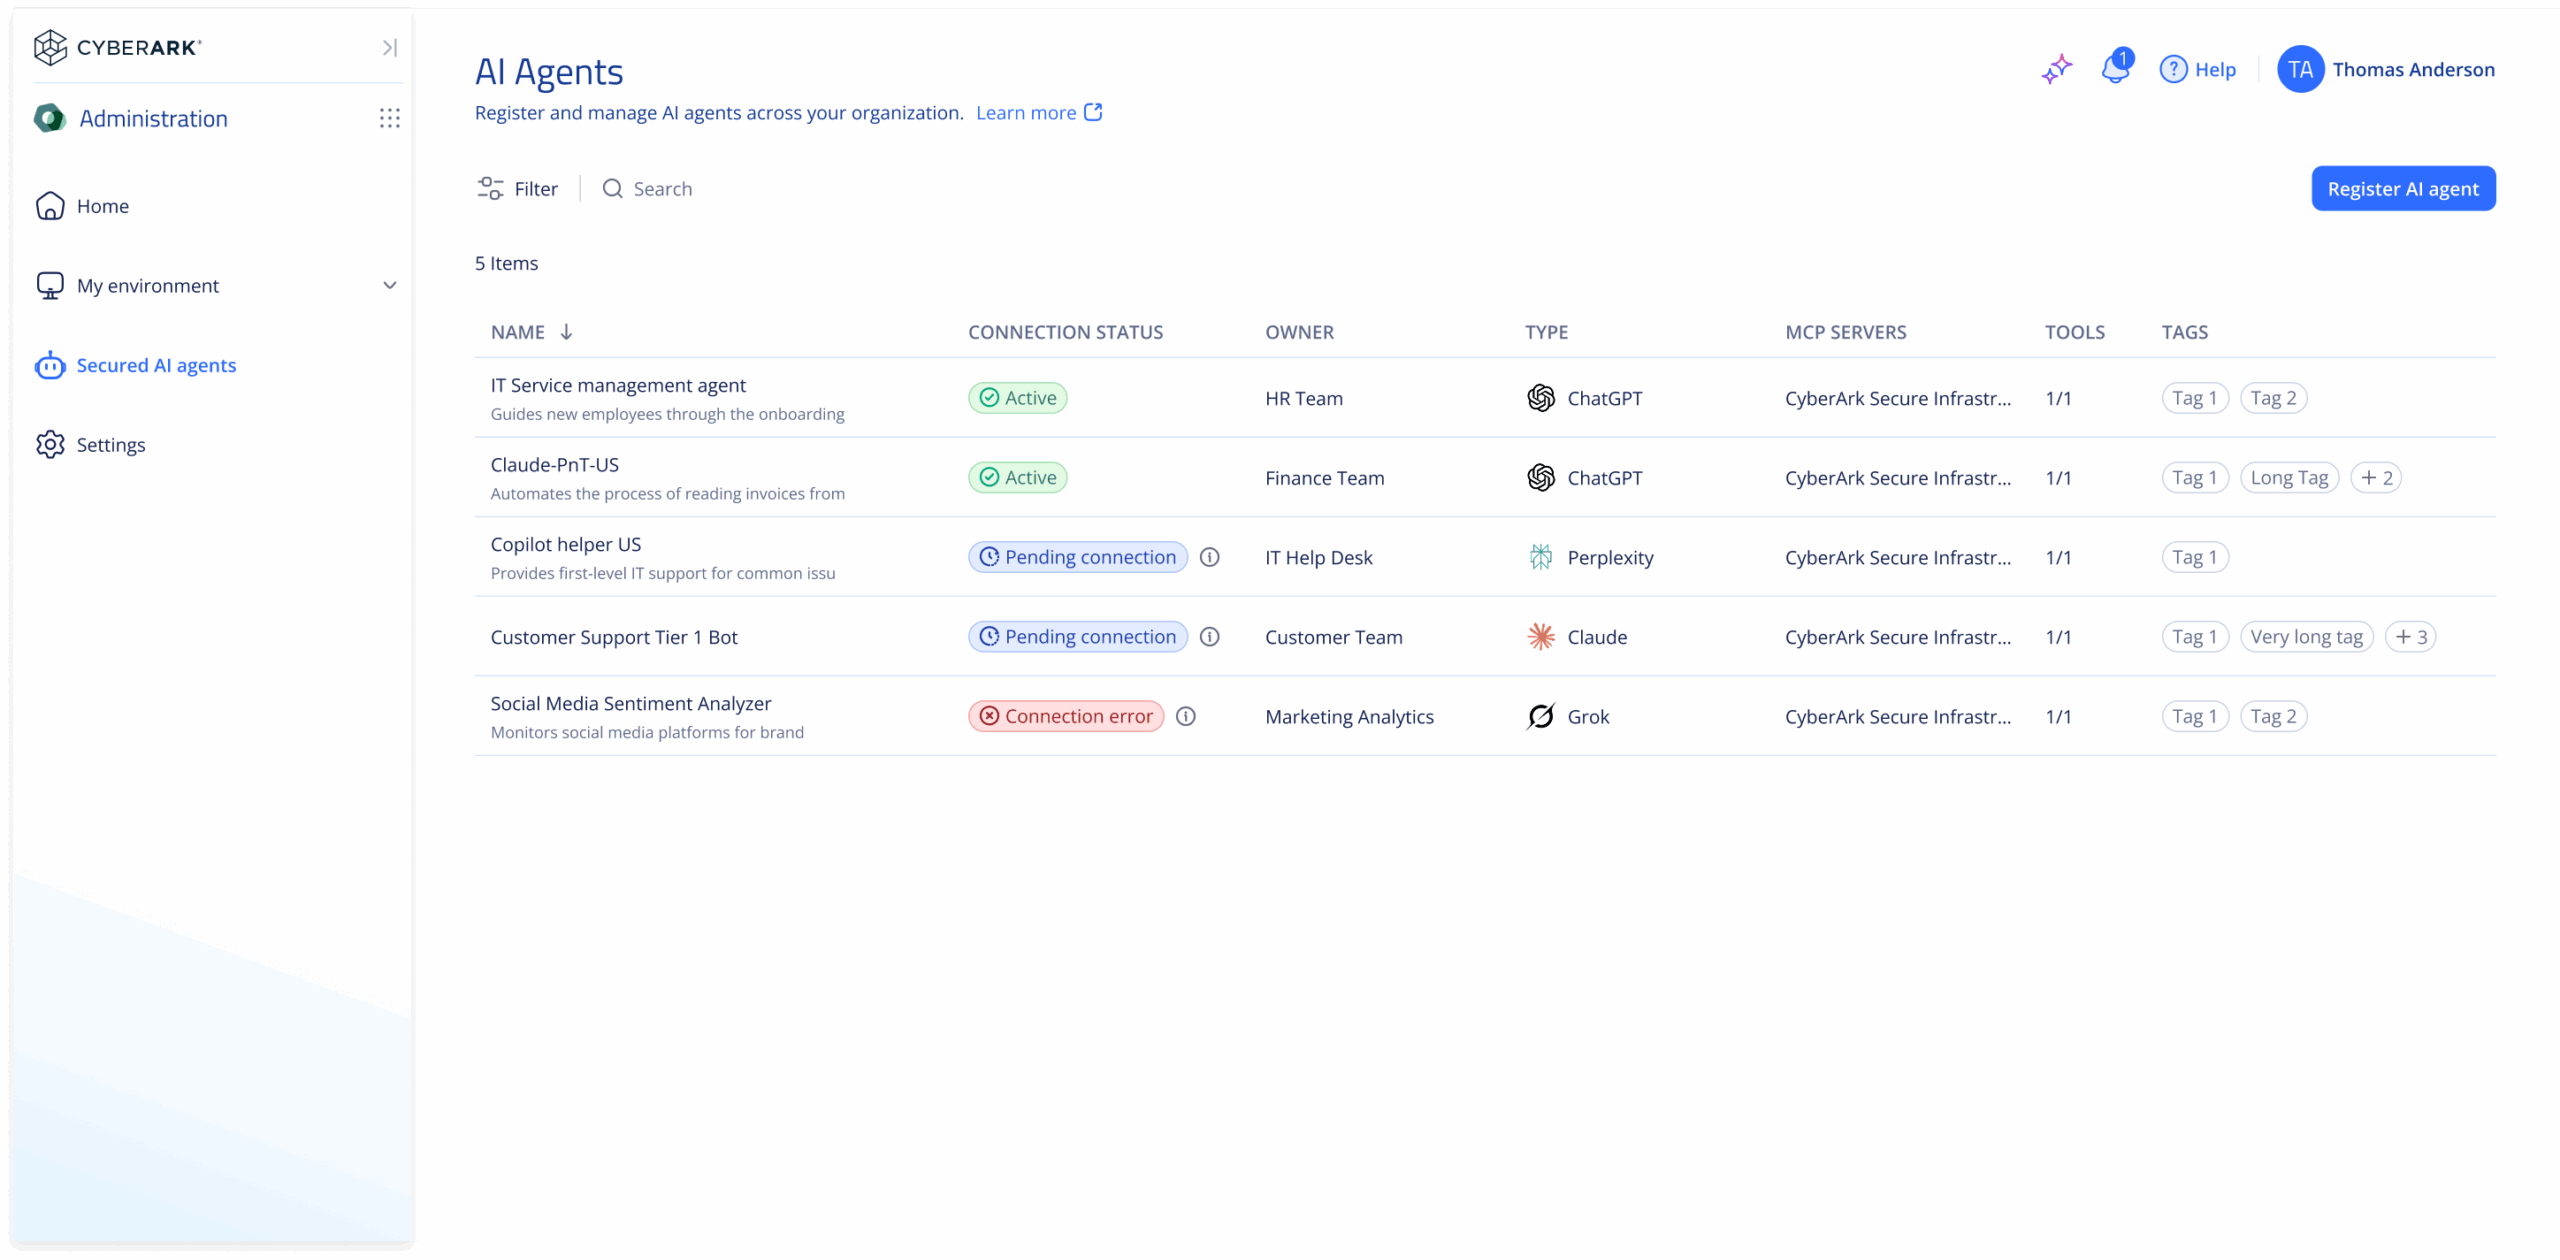Click the Grok icon on Social Media Sentiment Analyzer row

[1541, 716]
